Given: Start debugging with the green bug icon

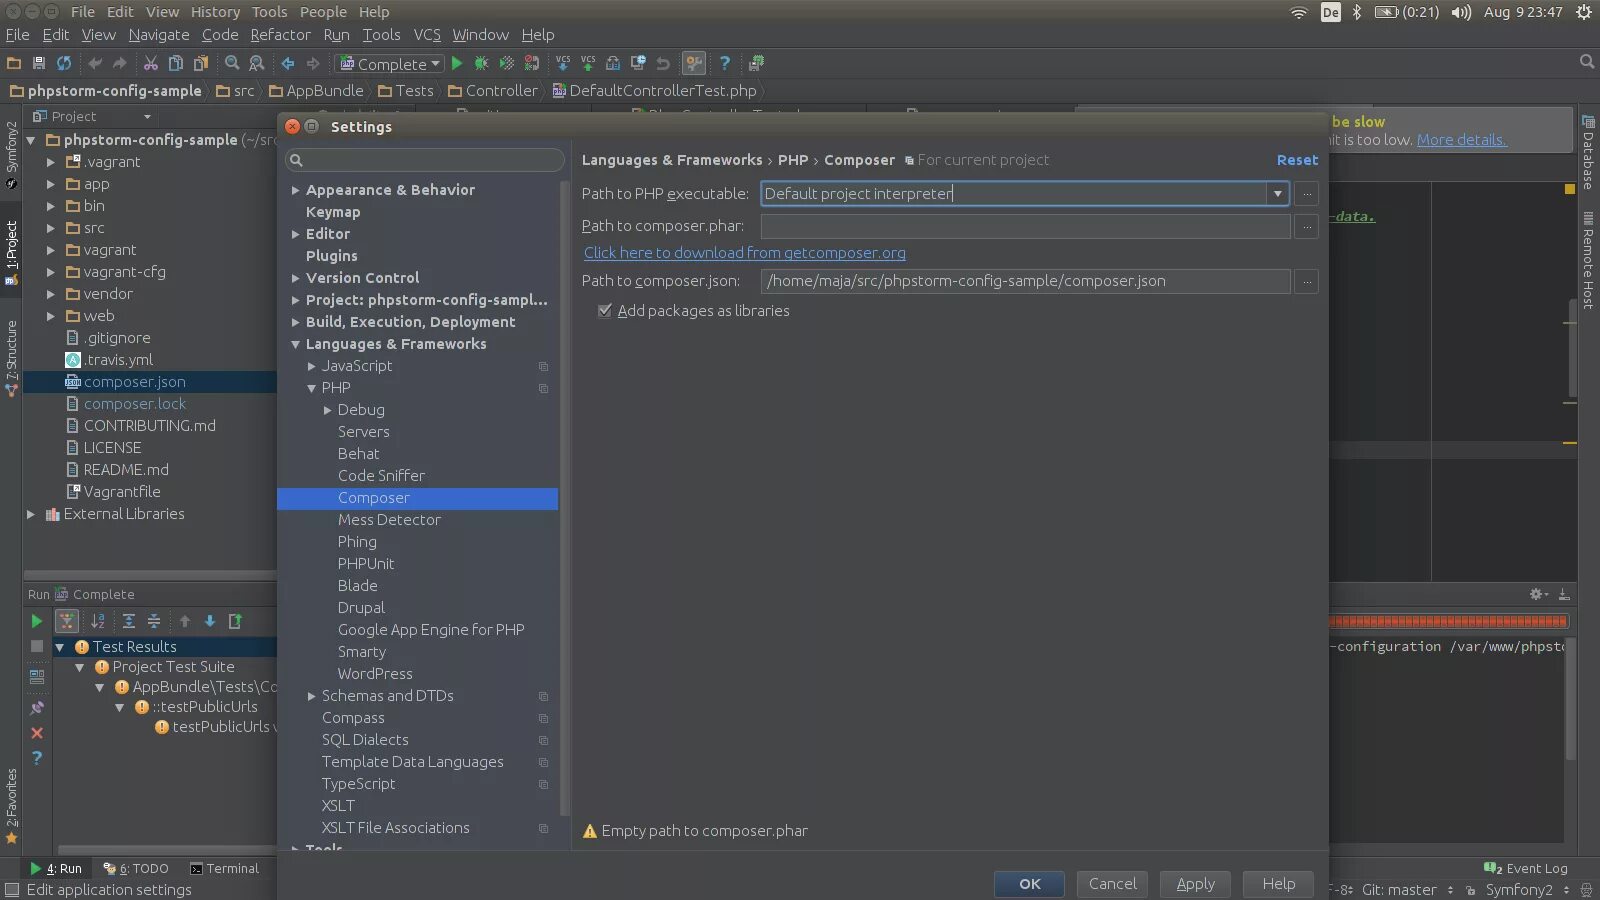Looking at the screenshot, I should 482,63.
